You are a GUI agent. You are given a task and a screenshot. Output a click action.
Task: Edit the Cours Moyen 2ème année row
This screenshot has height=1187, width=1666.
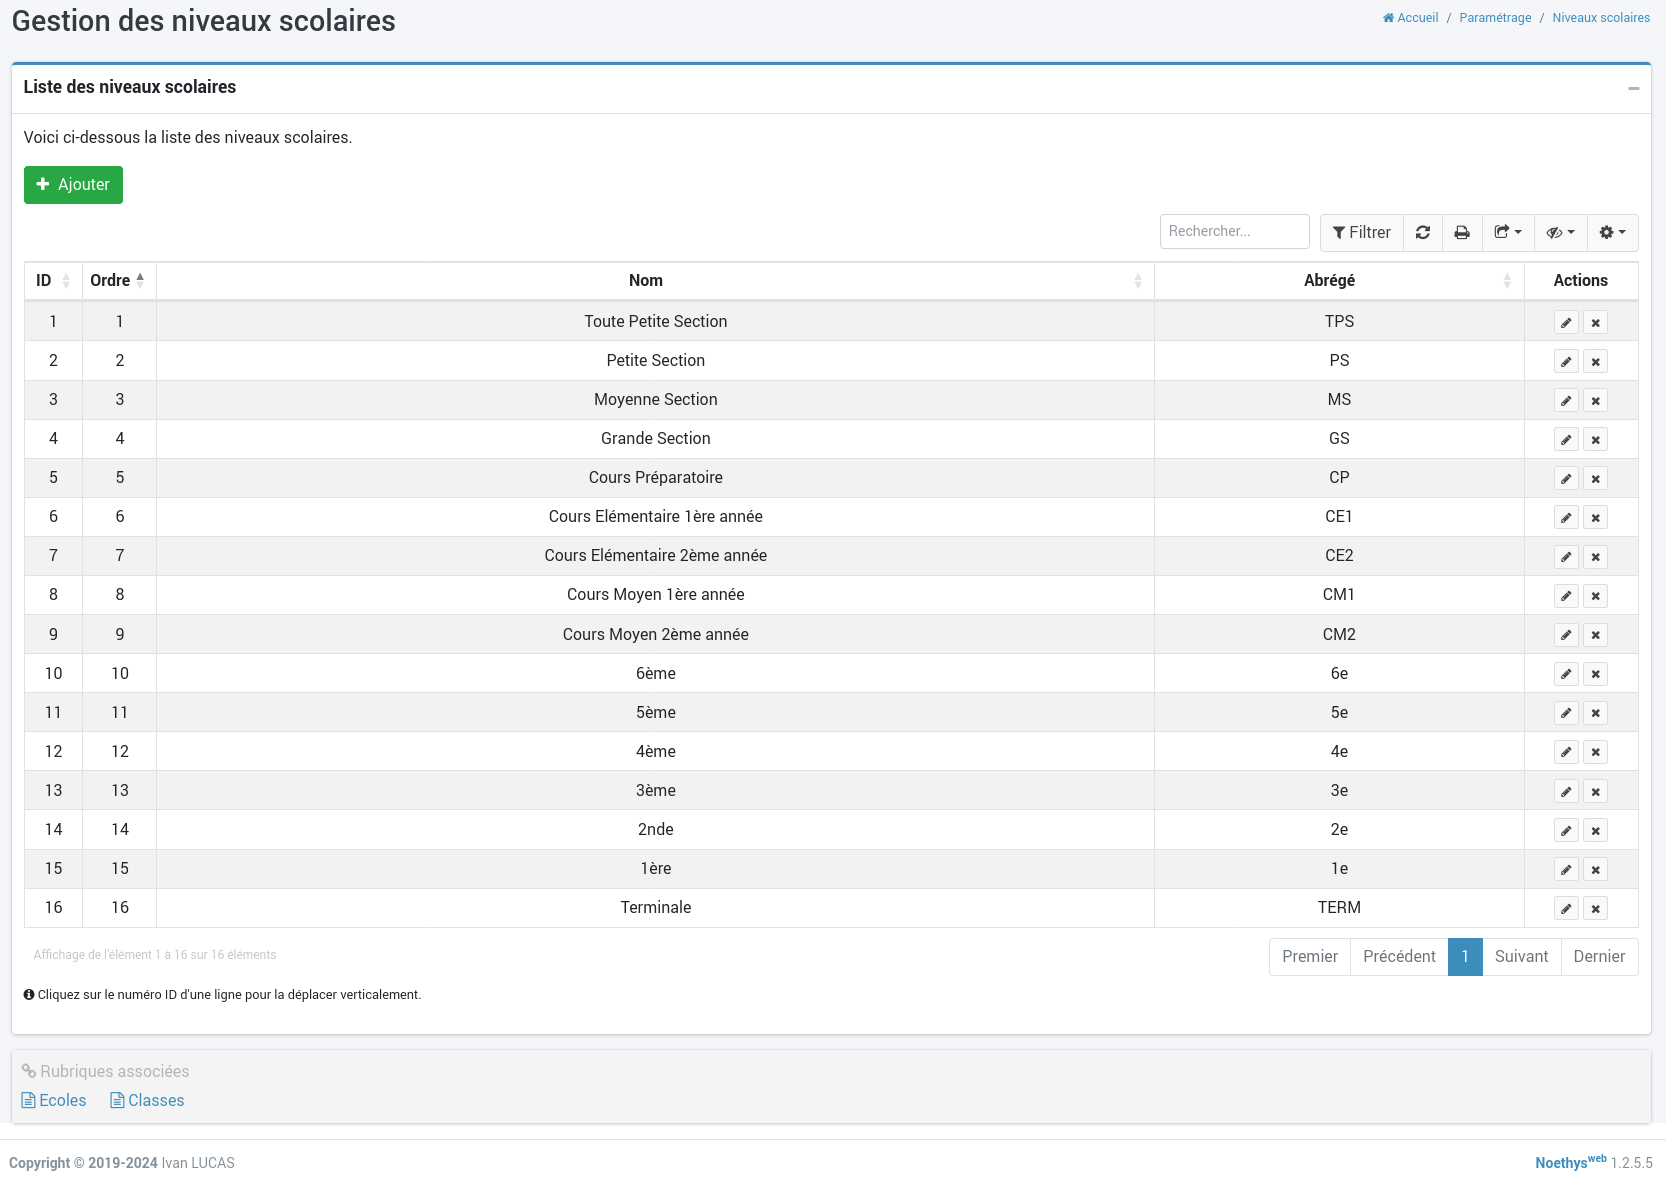click(1566, 635)
